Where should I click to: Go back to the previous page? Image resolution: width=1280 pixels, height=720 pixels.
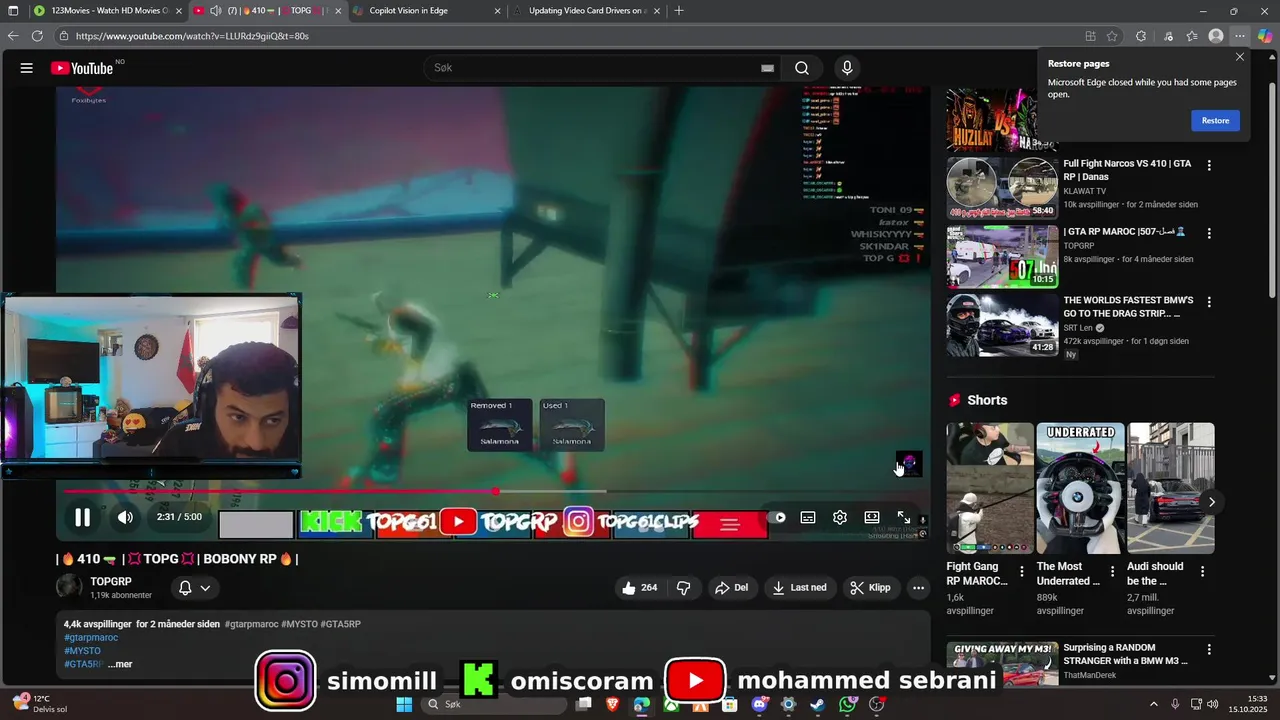[13, 36]
